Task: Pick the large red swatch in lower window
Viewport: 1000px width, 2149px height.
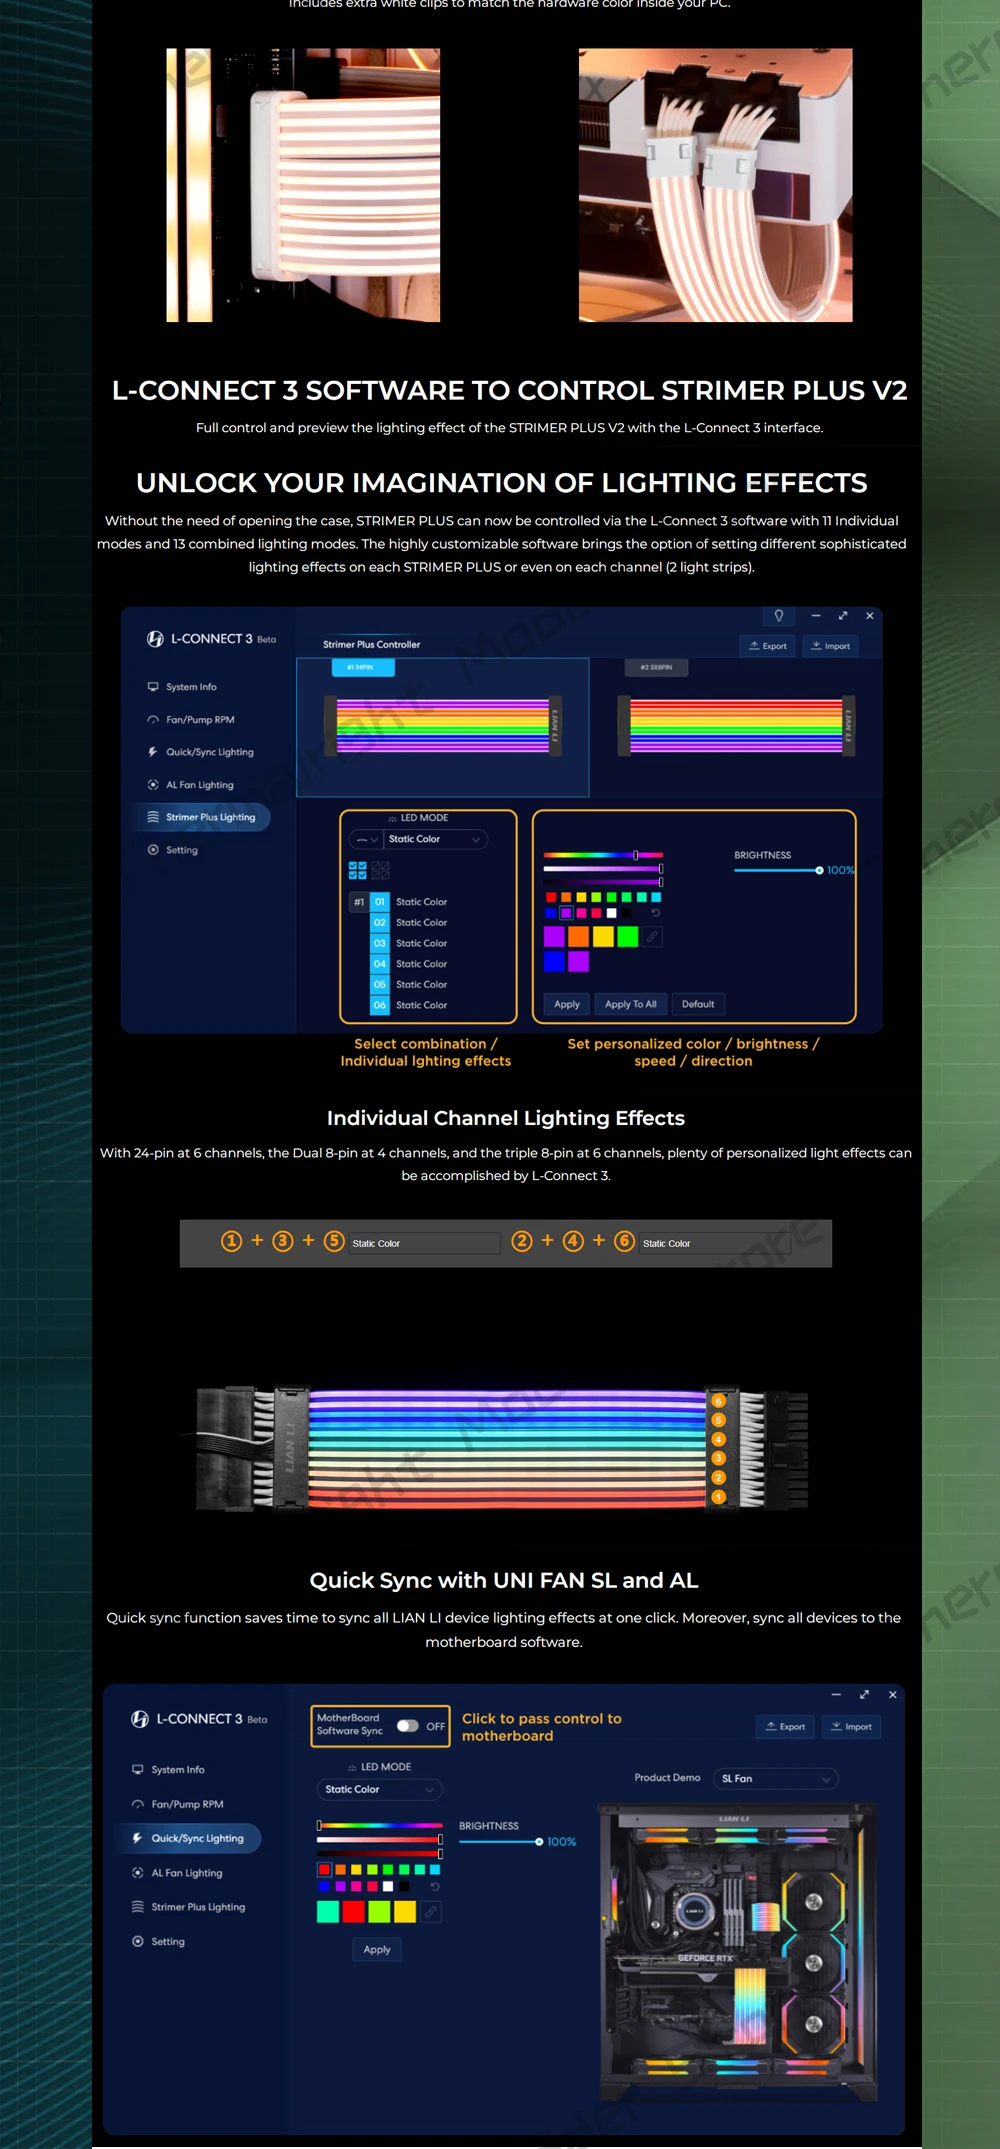Action: click(x=354, y=1912)
